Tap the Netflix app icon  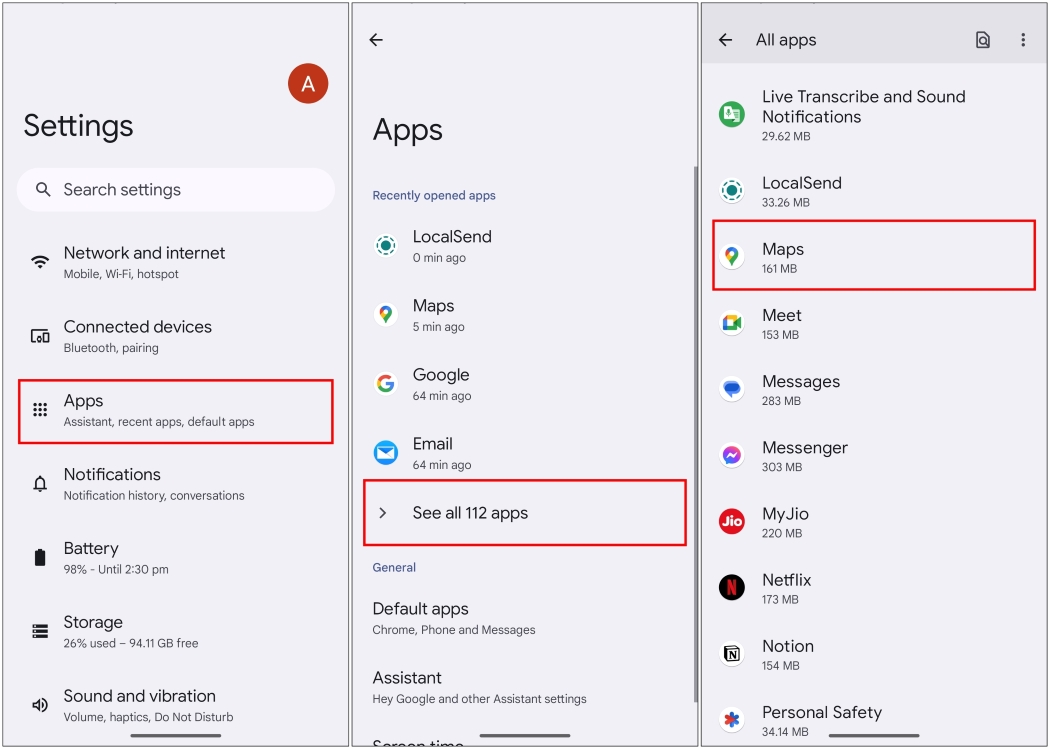731,587
